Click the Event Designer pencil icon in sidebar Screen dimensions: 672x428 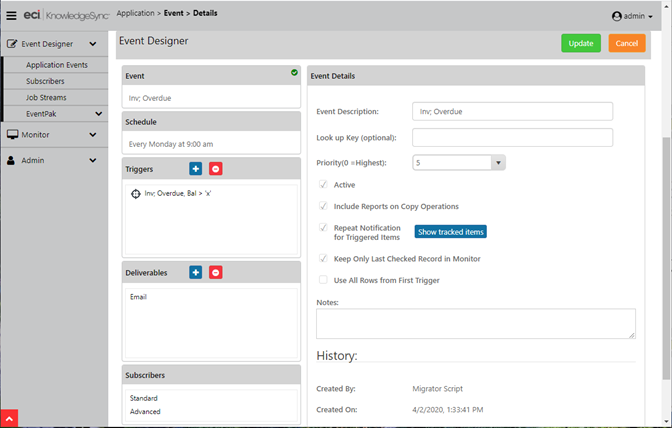pyautogui.click(x=12, y=44)
